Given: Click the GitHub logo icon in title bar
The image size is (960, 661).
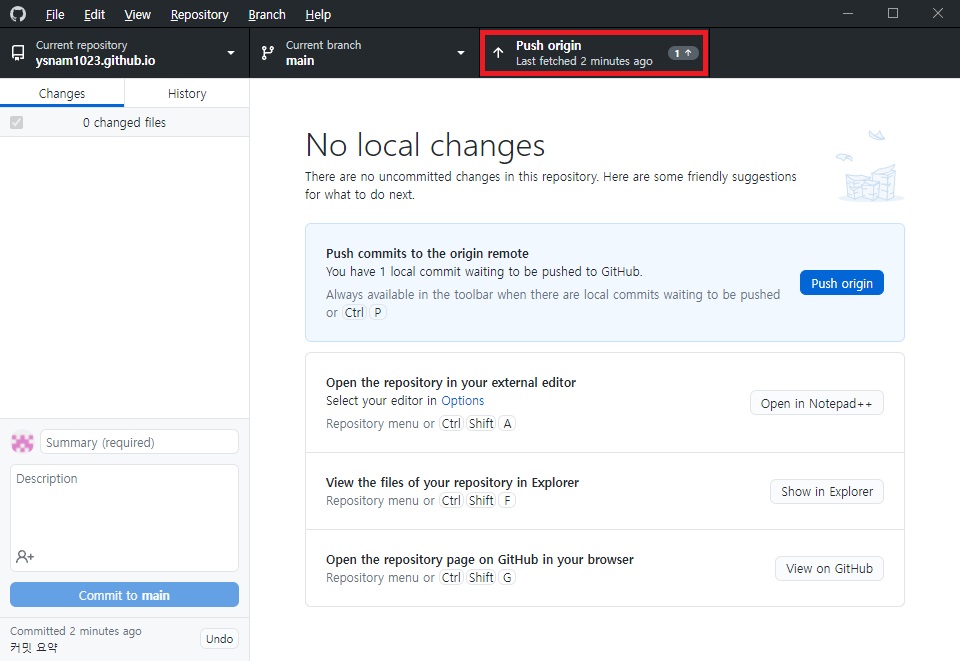Looking at the screenshot, I should pos(18,14).
